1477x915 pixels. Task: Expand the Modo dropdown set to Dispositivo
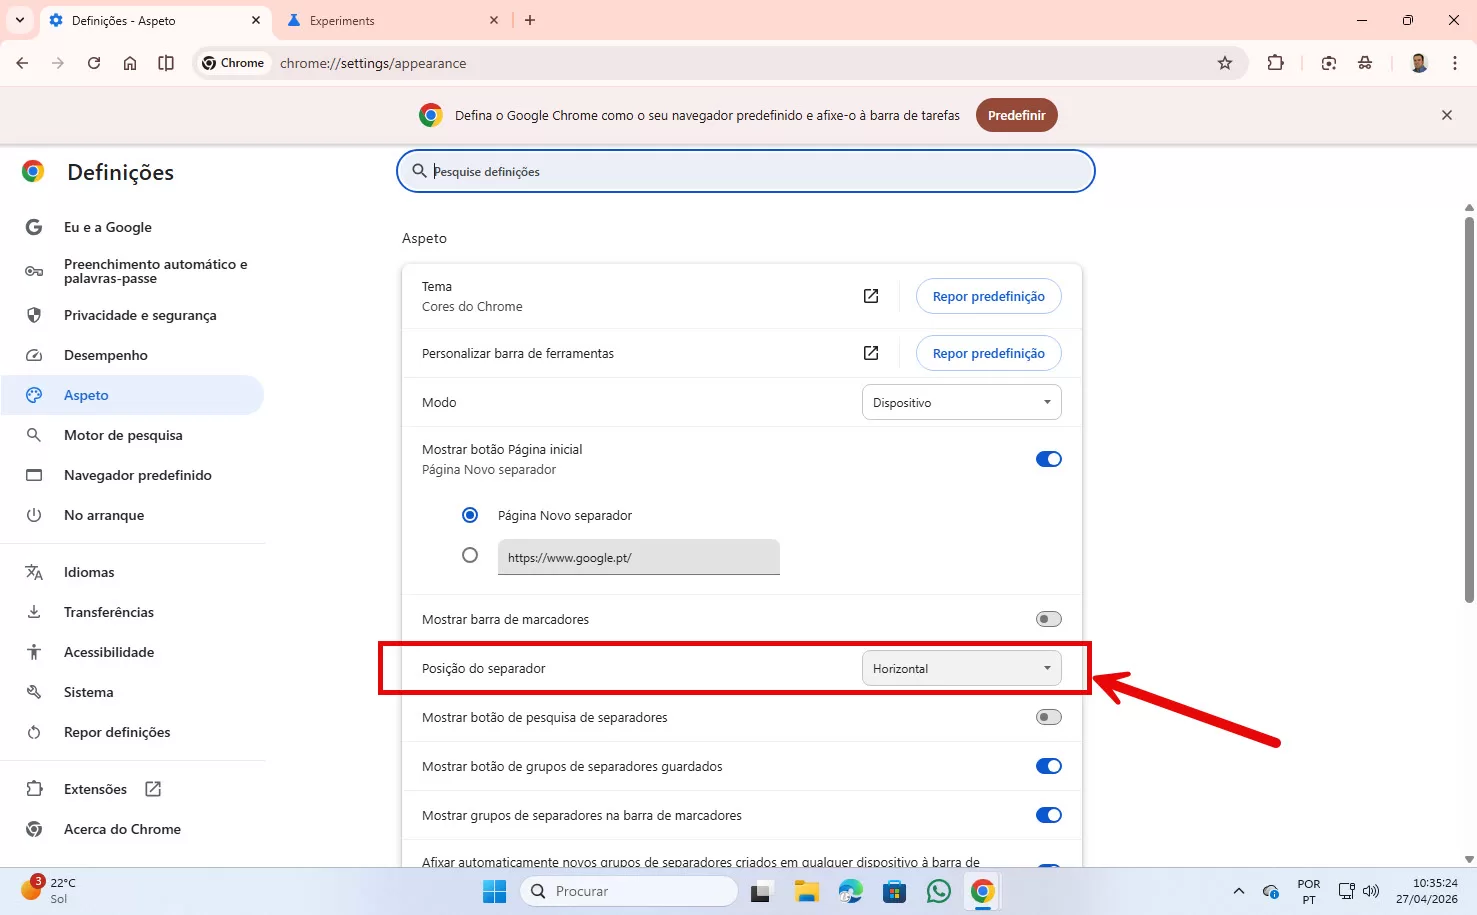point(961,403)
